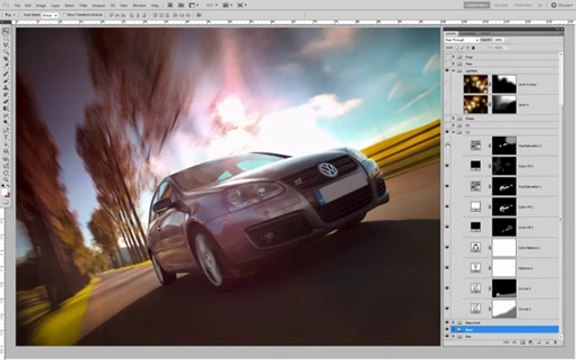Screen dimensions: 576x360
Task: Click the Curves 2 adjustment icon
Action: pyautogui.click(x=476, y=288)
